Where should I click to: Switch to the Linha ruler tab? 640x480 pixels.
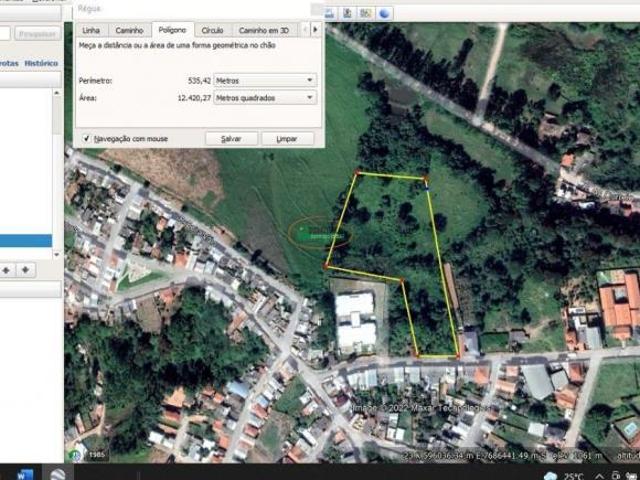pyautogui.click(x=91, y=31)
